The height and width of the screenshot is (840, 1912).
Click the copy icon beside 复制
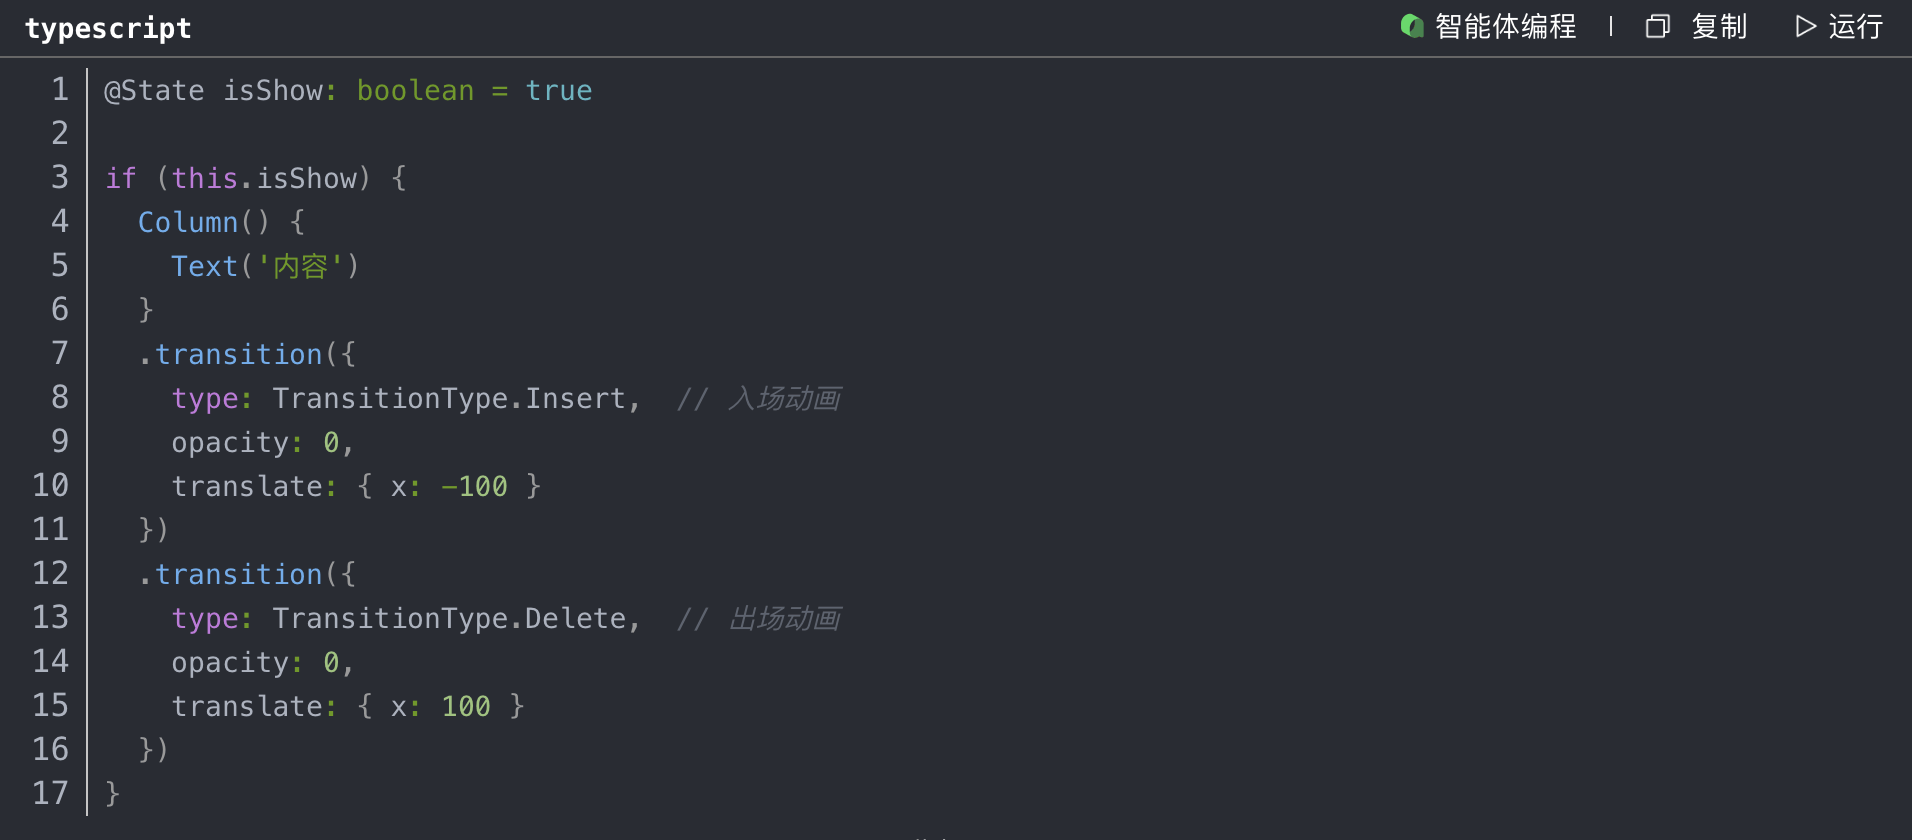pos(1657,26)
